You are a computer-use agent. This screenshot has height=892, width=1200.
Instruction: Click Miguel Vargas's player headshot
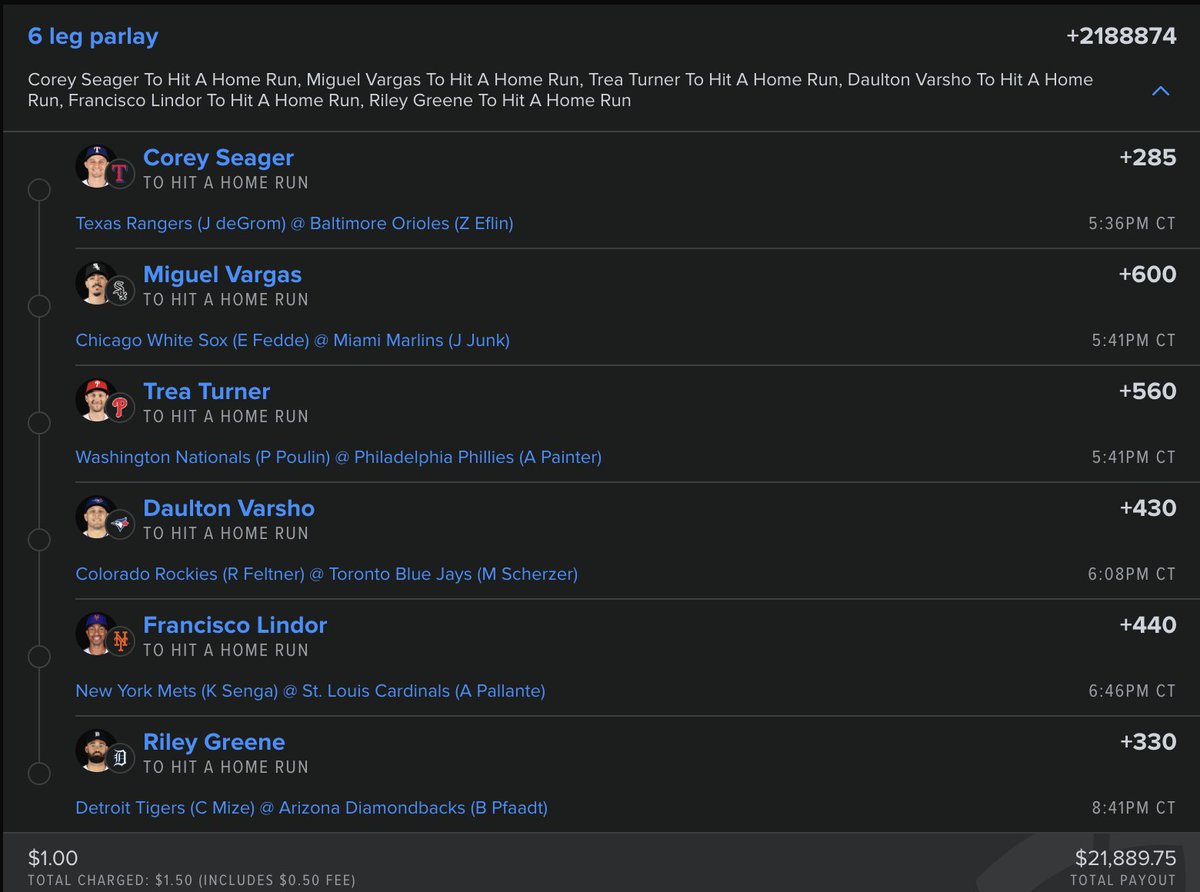[x=96, y=283]
